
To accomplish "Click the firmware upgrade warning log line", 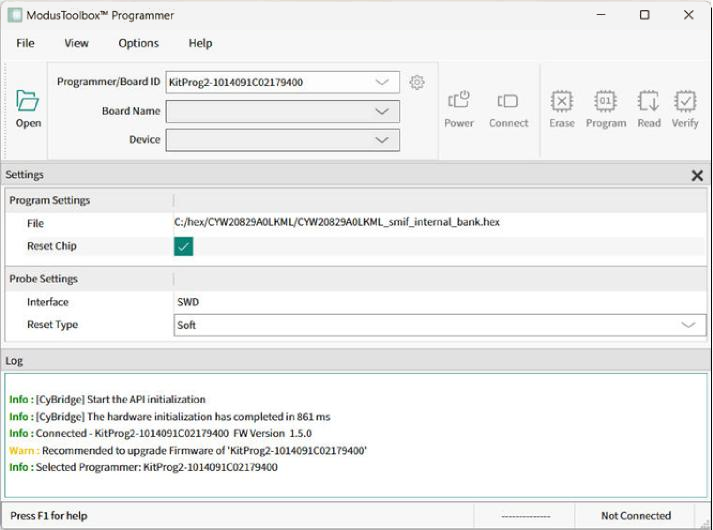I will (x=188, y=450).
